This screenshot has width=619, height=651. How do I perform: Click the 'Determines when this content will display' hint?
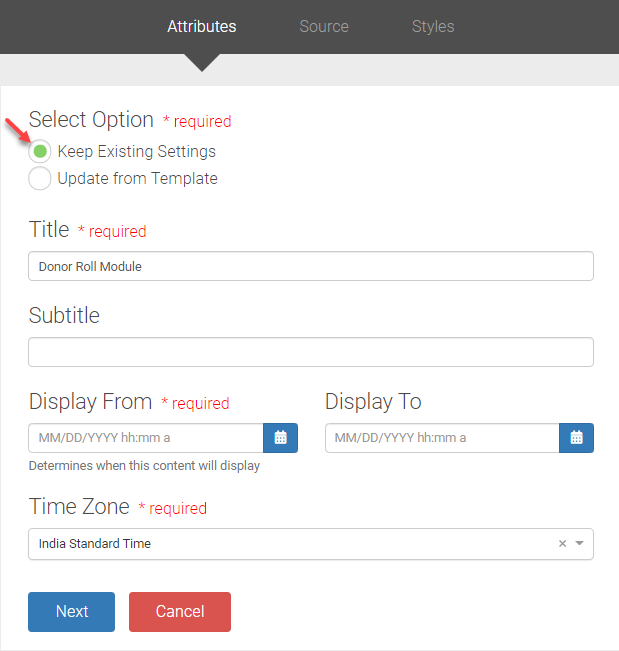(144, 466)
